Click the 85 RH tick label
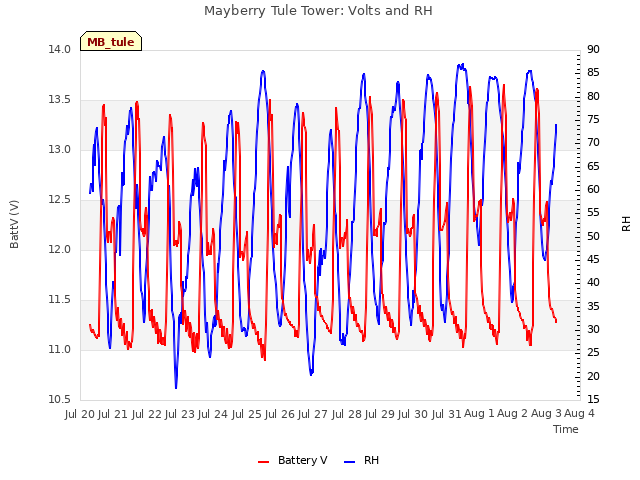 pos(593,73)
